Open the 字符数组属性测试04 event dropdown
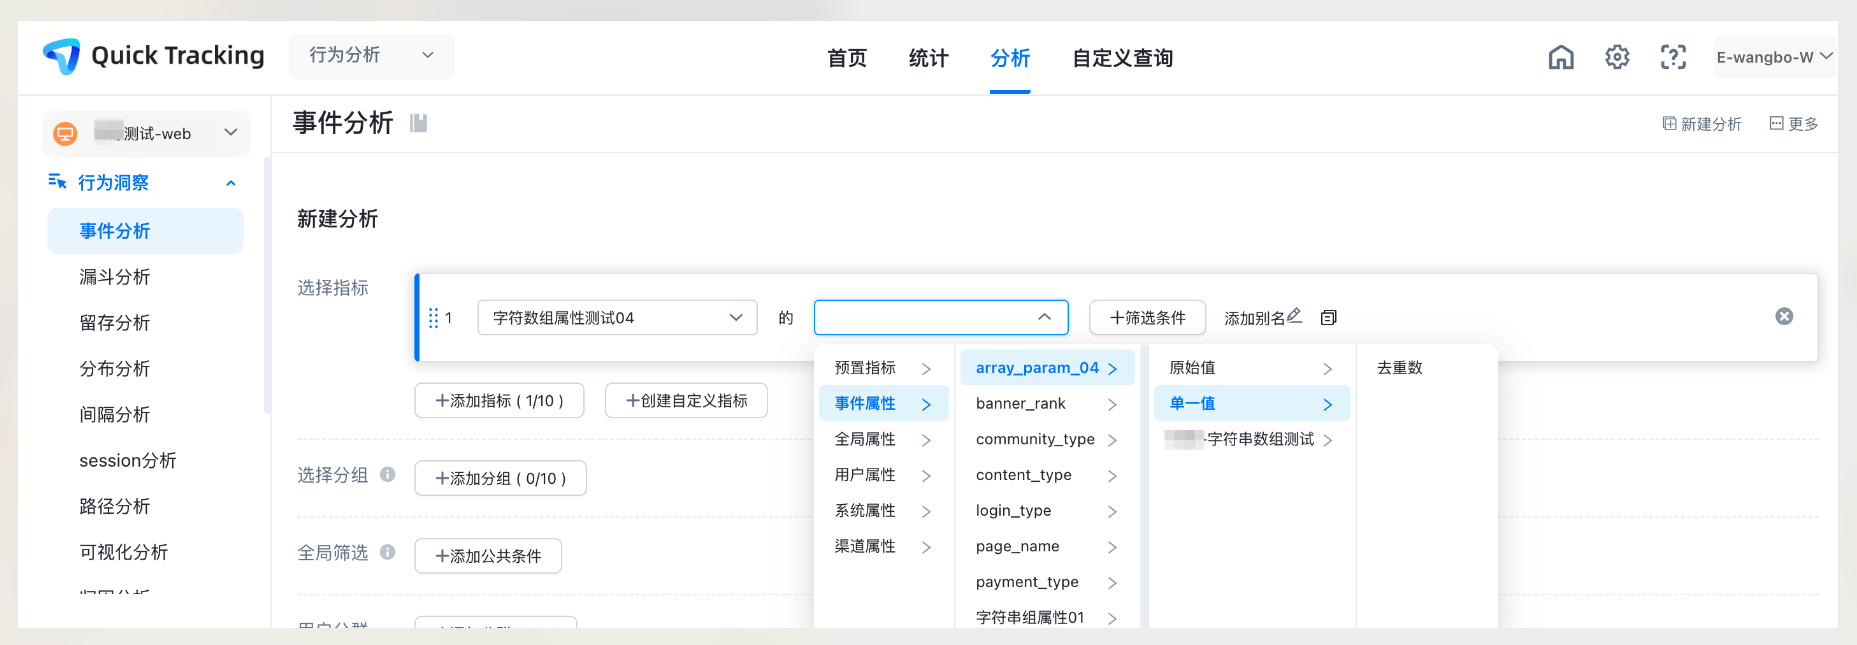Viewport: 1857px width, 645px height. (x=617, y=318)
